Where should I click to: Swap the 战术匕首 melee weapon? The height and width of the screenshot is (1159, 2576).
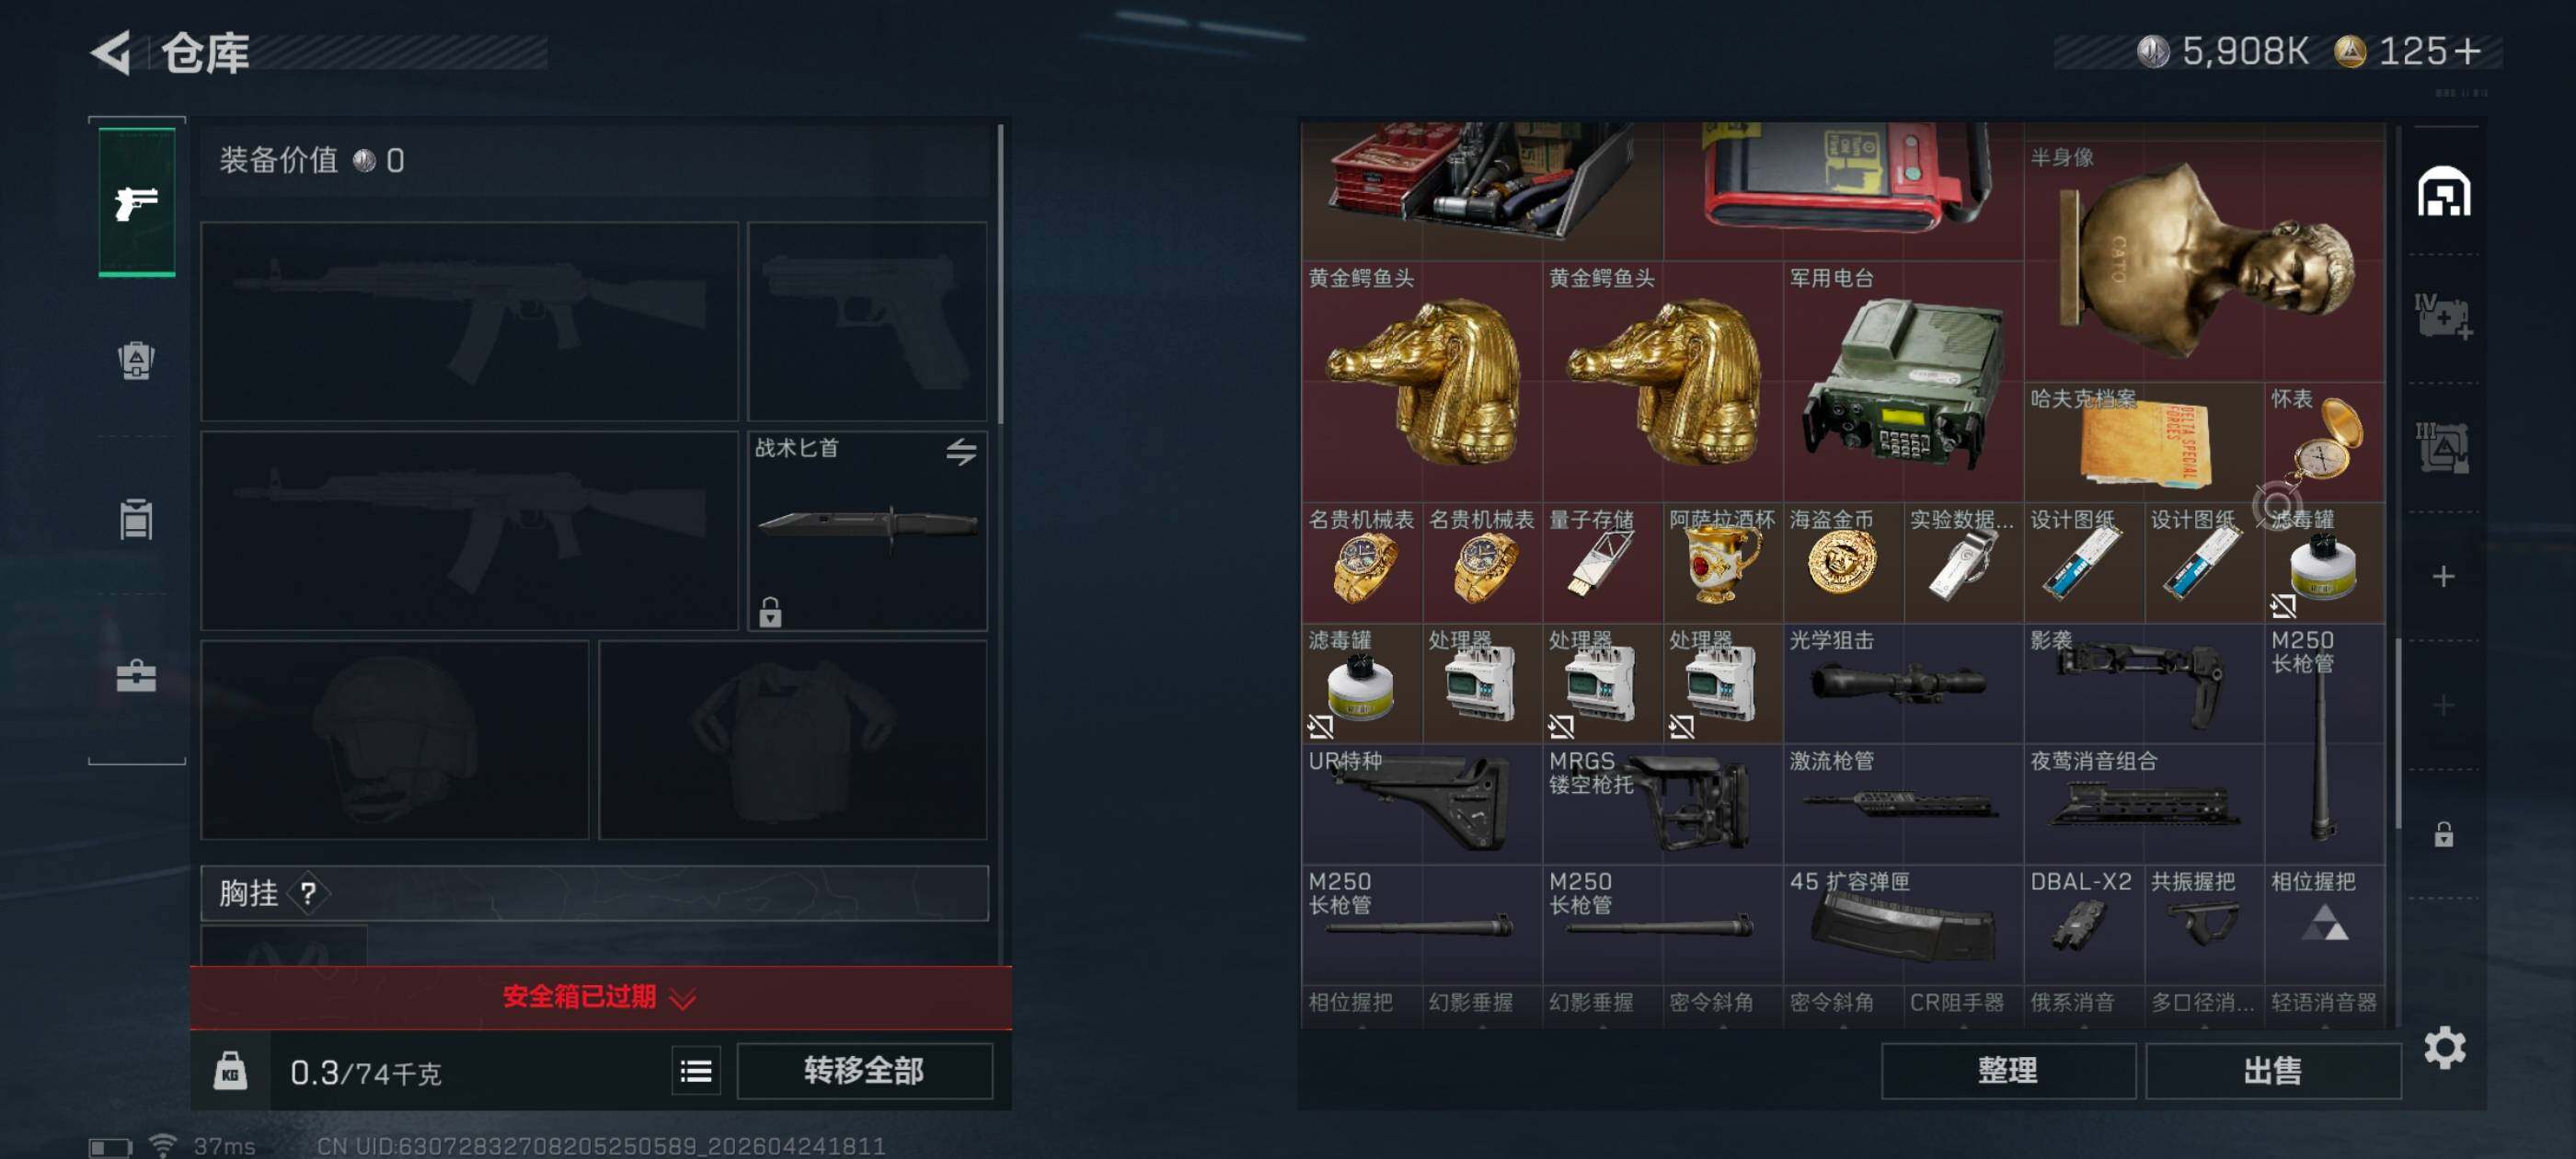(x=961, y=452)
